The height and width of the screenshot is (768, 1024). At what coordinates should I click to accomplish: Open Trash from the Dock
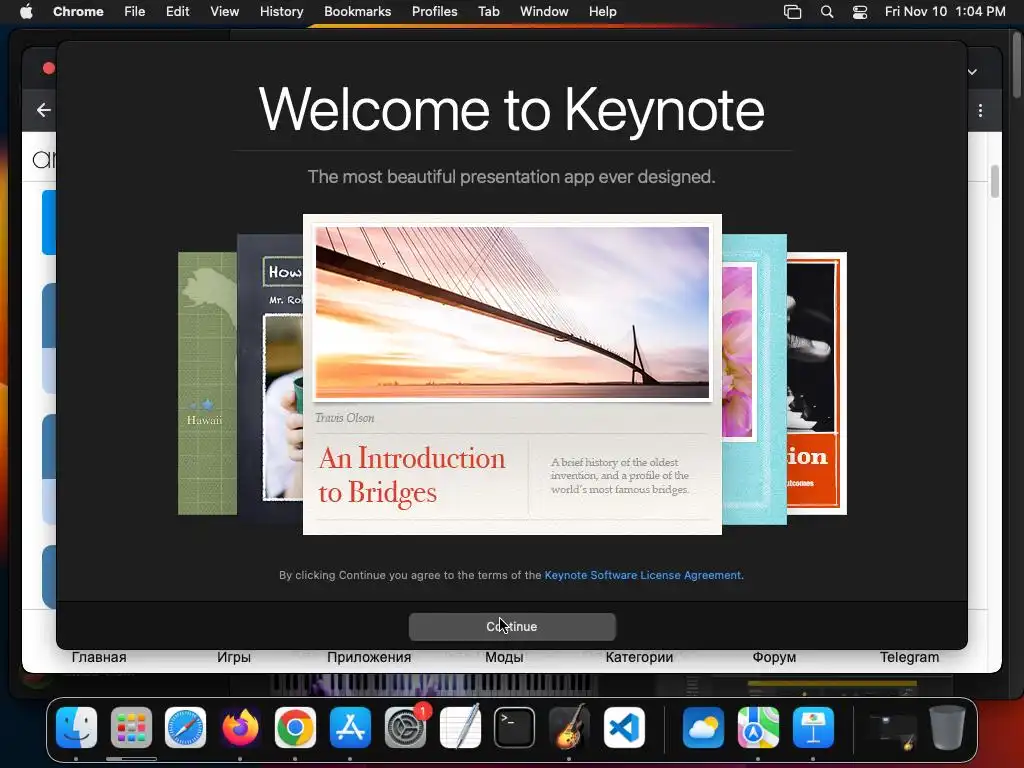click(x=947, y=728)
